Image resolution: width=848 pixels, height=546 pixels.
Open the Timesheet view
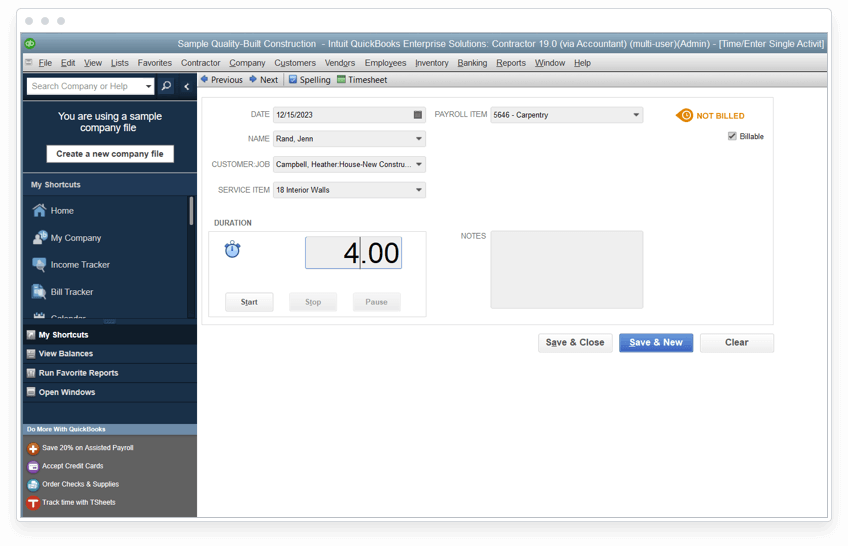pyautogui.click(x=362, y=79)
